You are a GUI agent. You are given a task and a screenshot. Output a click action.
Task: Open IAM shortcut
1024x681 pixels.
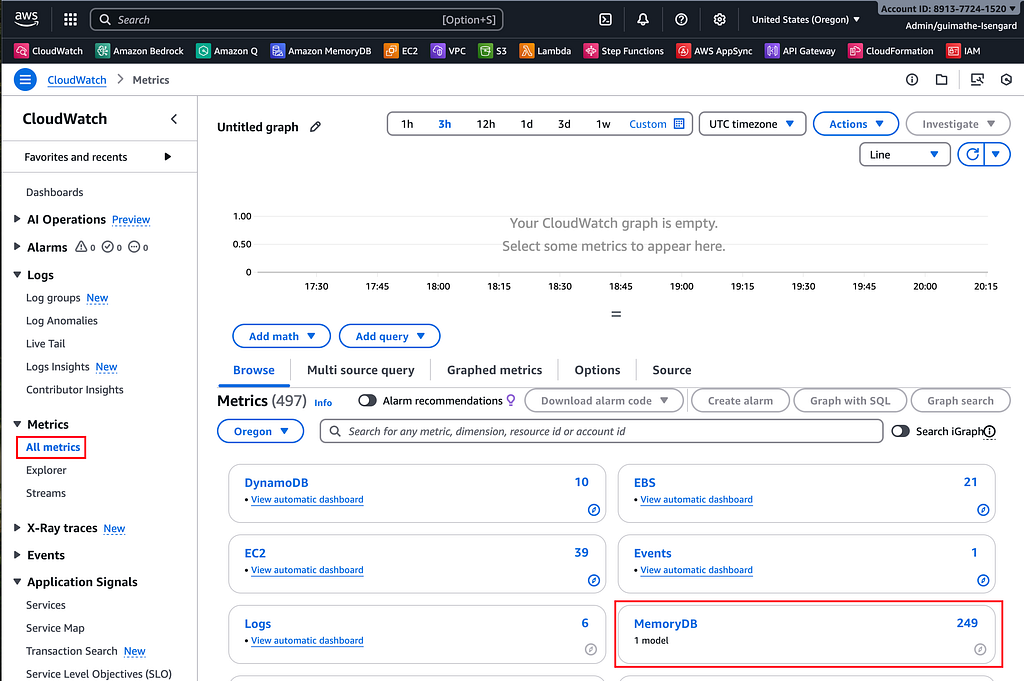[x=963, y=50]
